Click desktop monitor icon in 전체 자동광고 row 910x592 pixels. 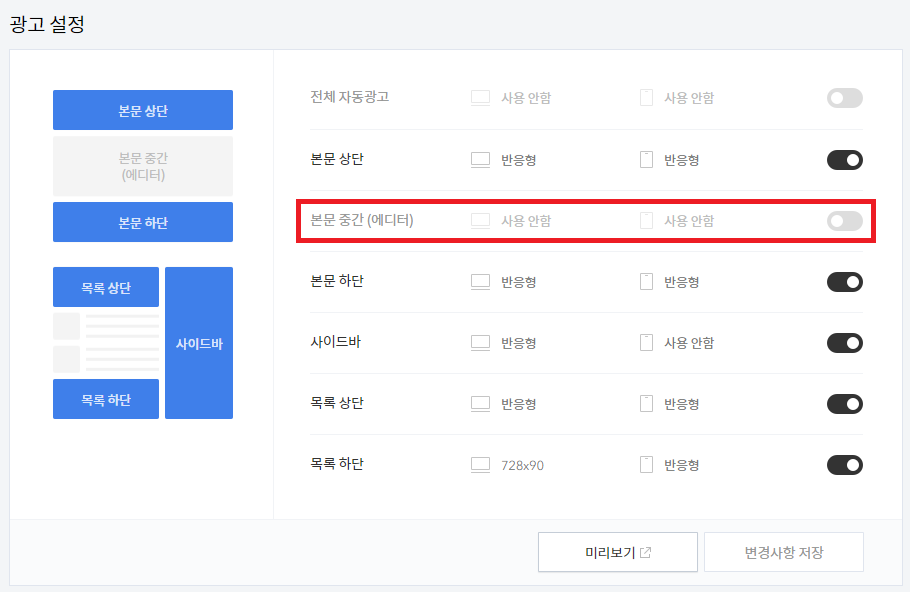480,98
